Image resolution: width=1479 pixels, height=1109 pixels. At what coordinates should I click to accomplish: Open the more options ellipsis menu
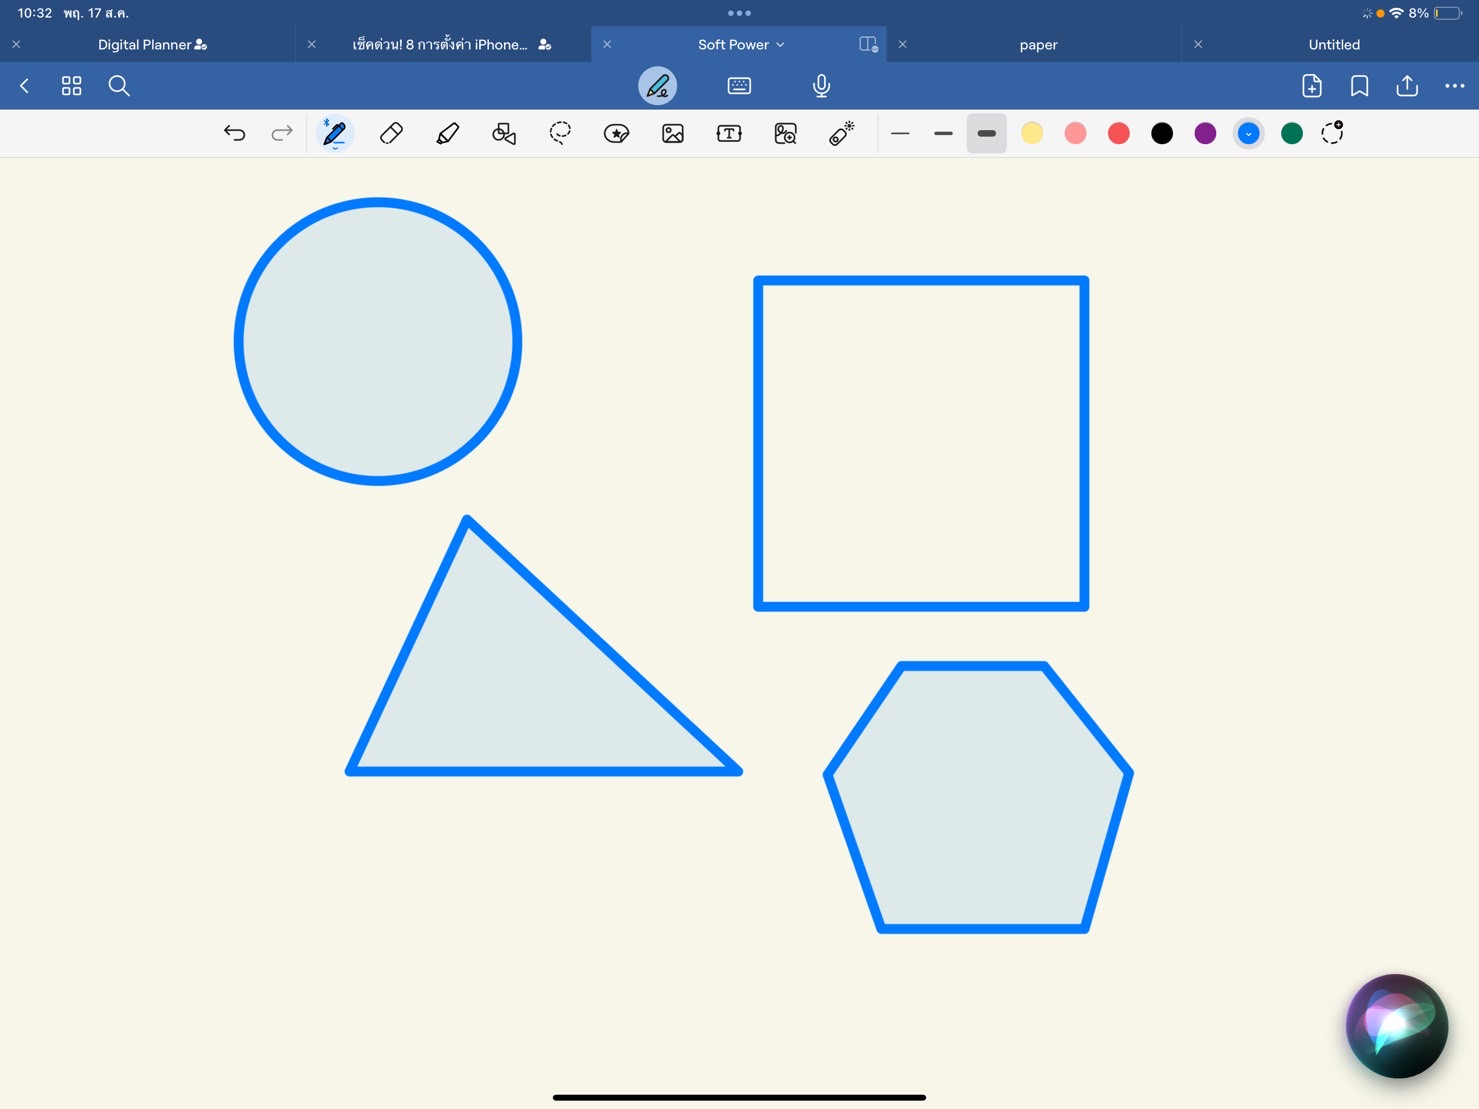(x=1454, y=86)
